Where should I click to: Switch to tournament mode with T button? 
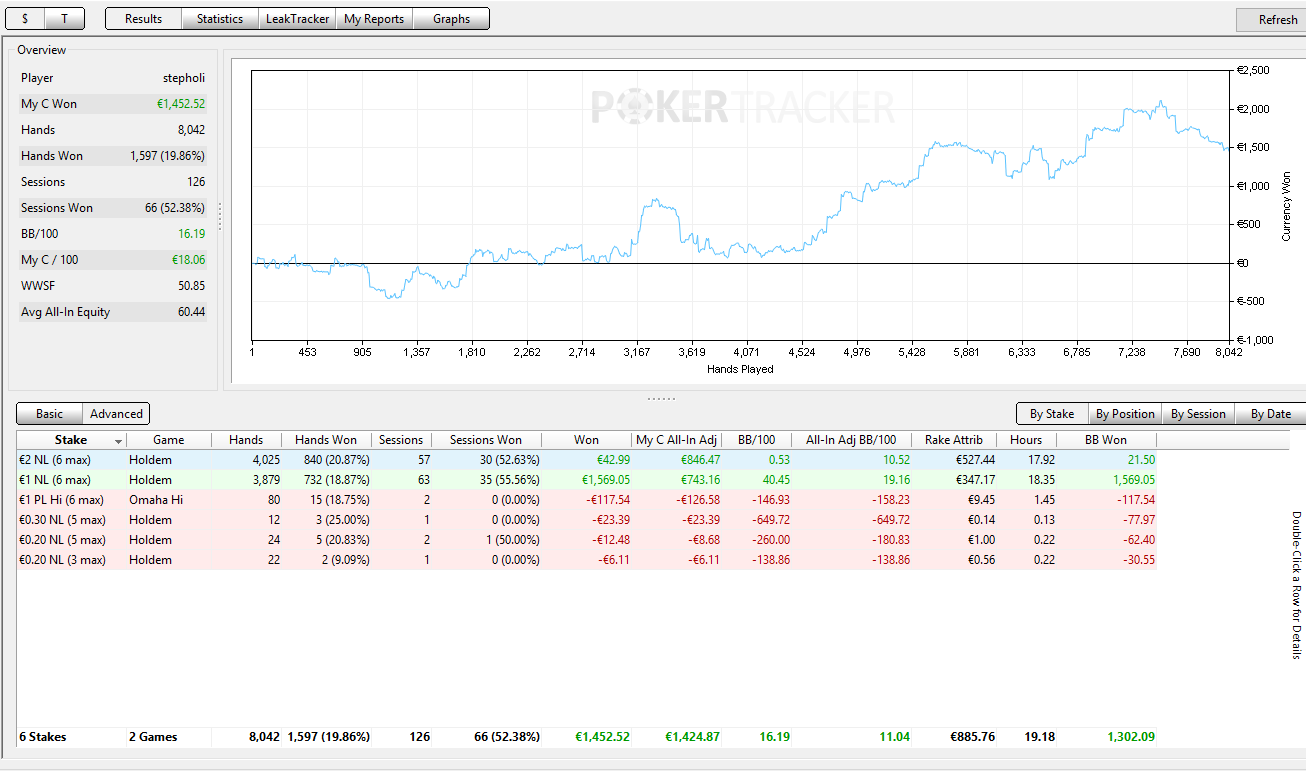pyautogui.click(x=65, y=19)
